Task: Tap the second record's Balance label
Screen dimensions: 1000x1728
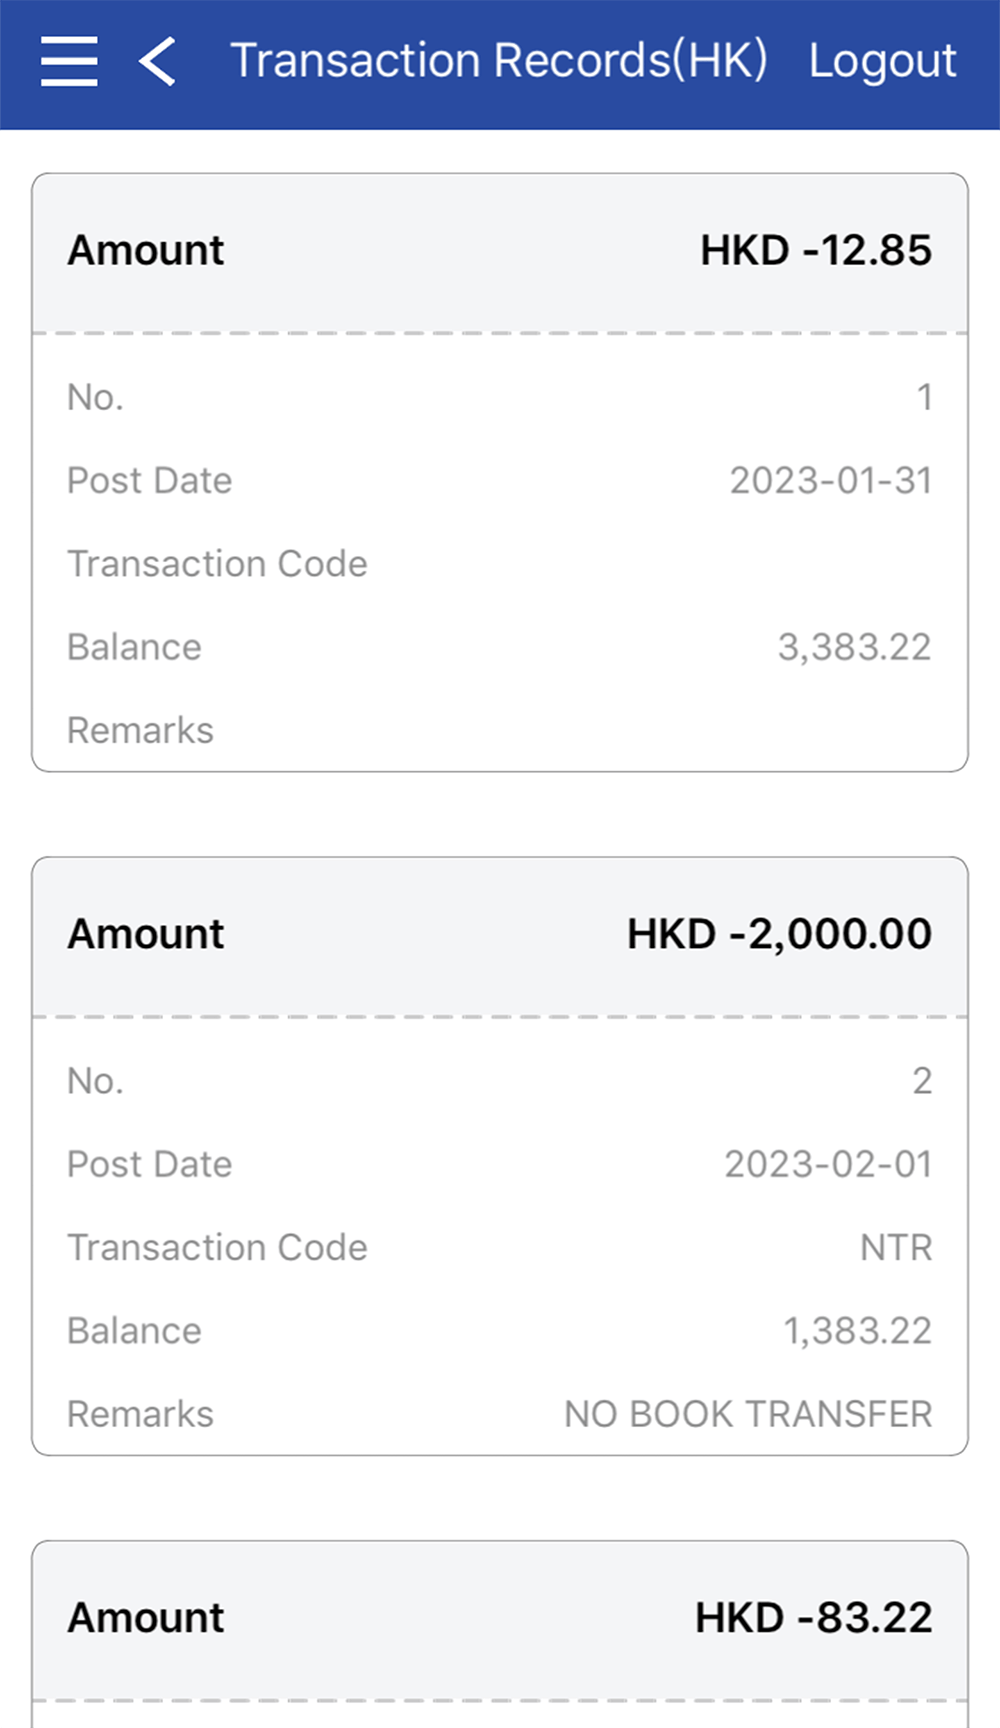Action: tap(134, 1332)
